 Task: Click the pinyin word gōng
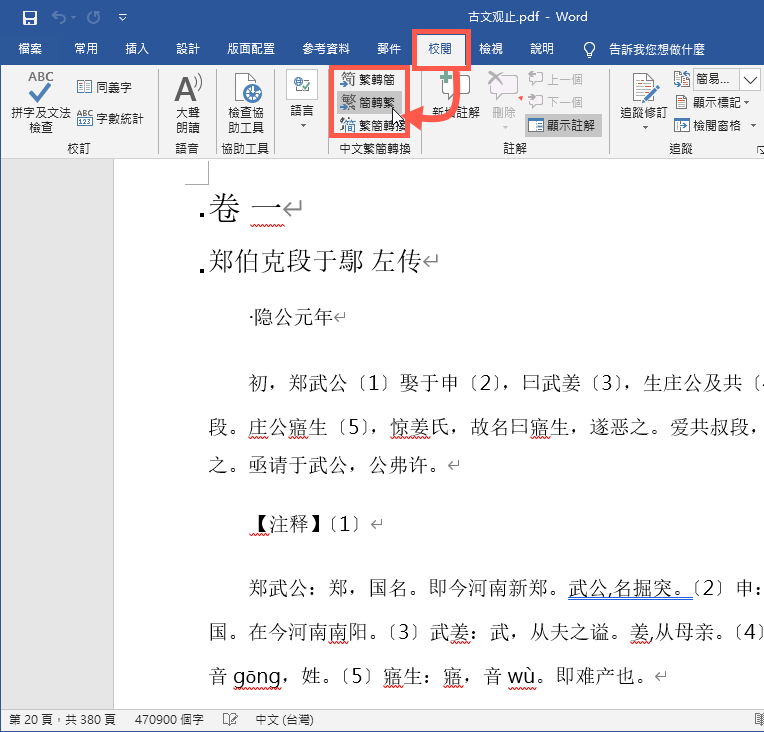pos(257,676)
